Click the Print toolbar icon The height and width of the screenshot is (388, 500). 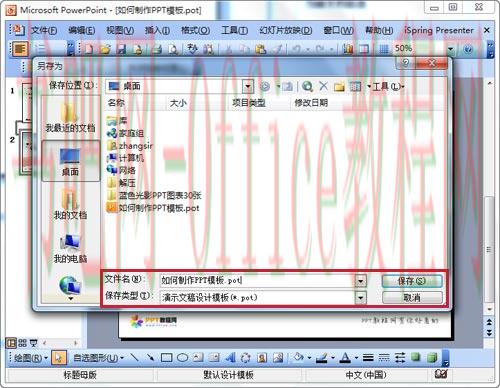(x=157, y=49)
